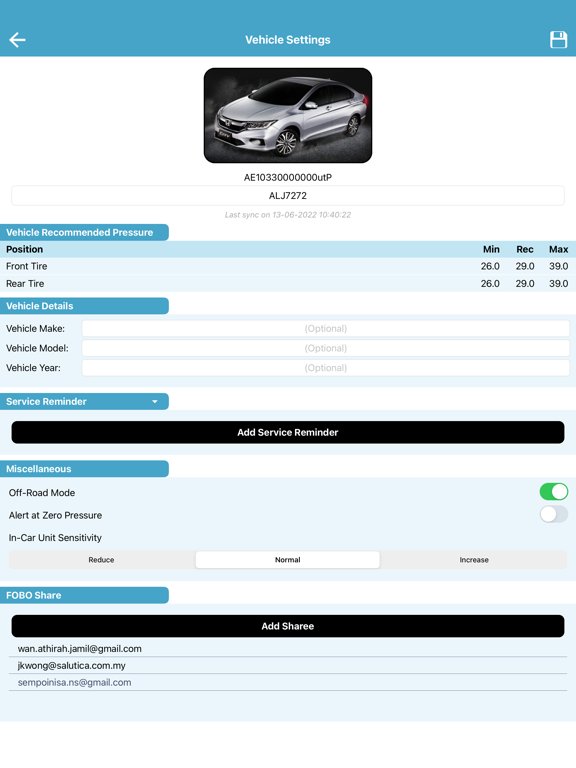The image size is (576, 768).
Task: Expand the Service Reminder dropdown arrow
Action: click(155, 402)
